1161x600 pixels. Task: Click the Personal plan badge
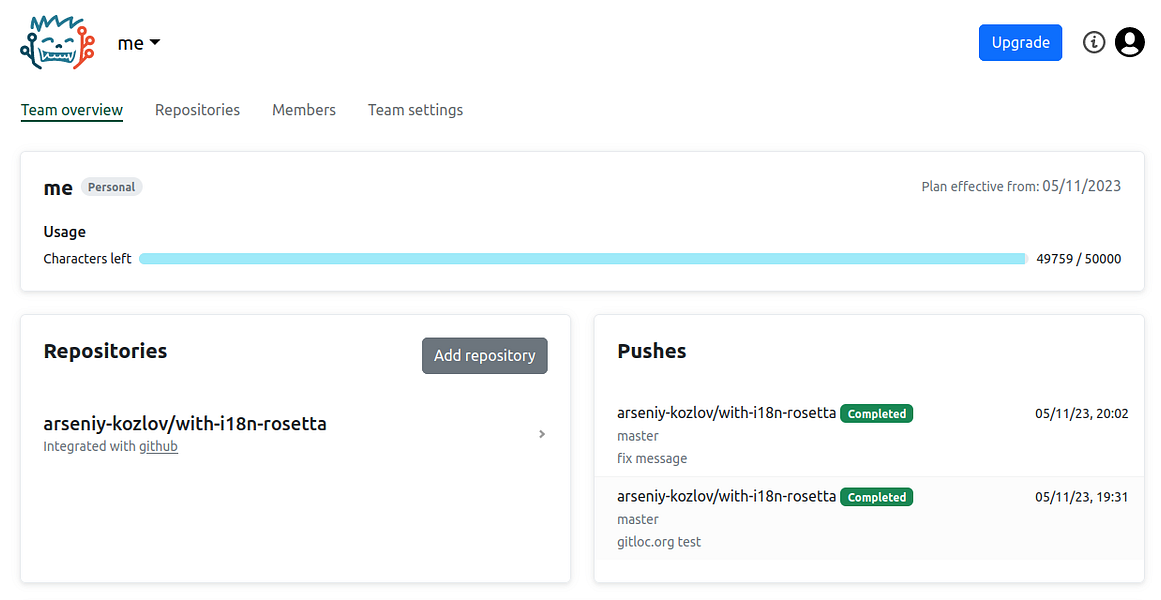click(111, 187)
